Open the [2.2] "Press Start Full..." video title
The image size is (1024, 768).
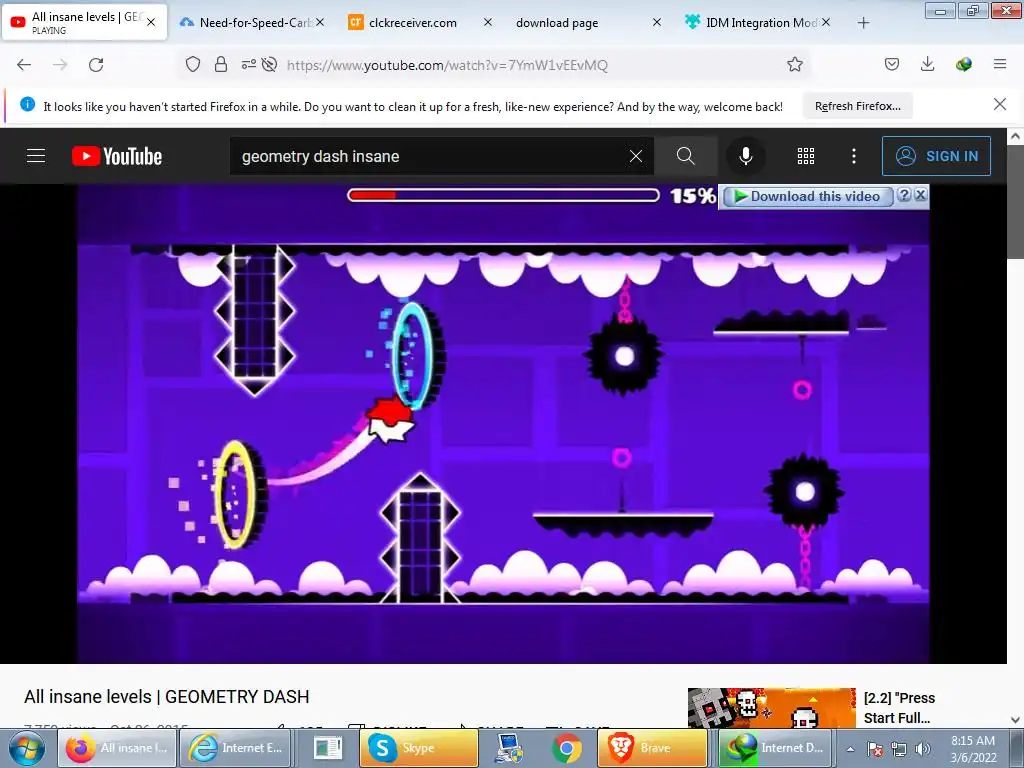pyautogui.click(x=899, y=708)
